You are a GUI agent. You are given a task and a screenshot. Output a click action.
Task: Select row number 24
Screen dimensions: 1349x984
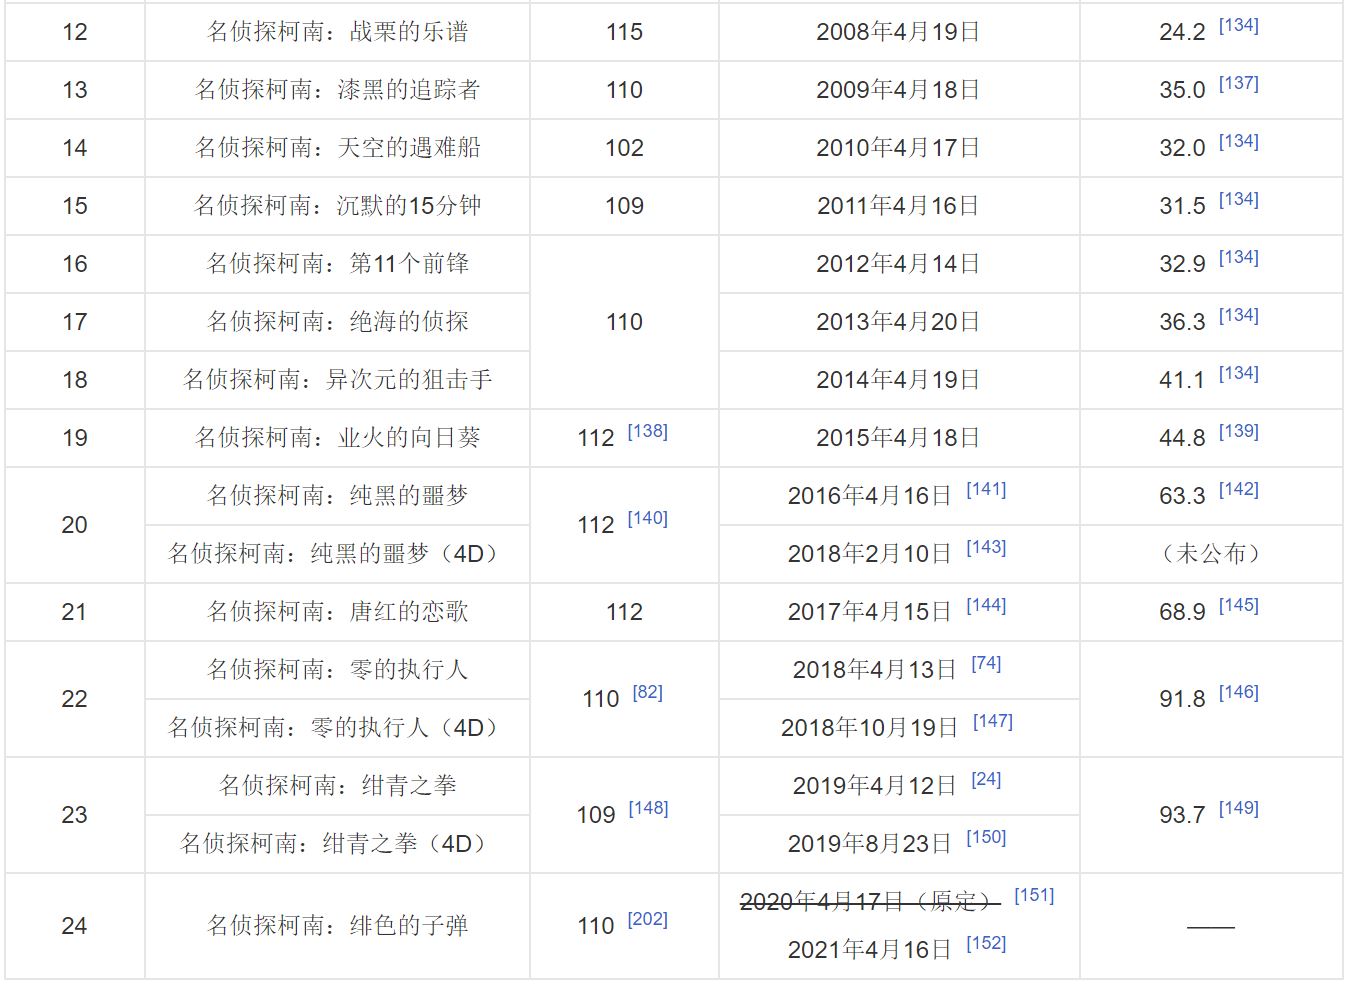pos(75,926)
